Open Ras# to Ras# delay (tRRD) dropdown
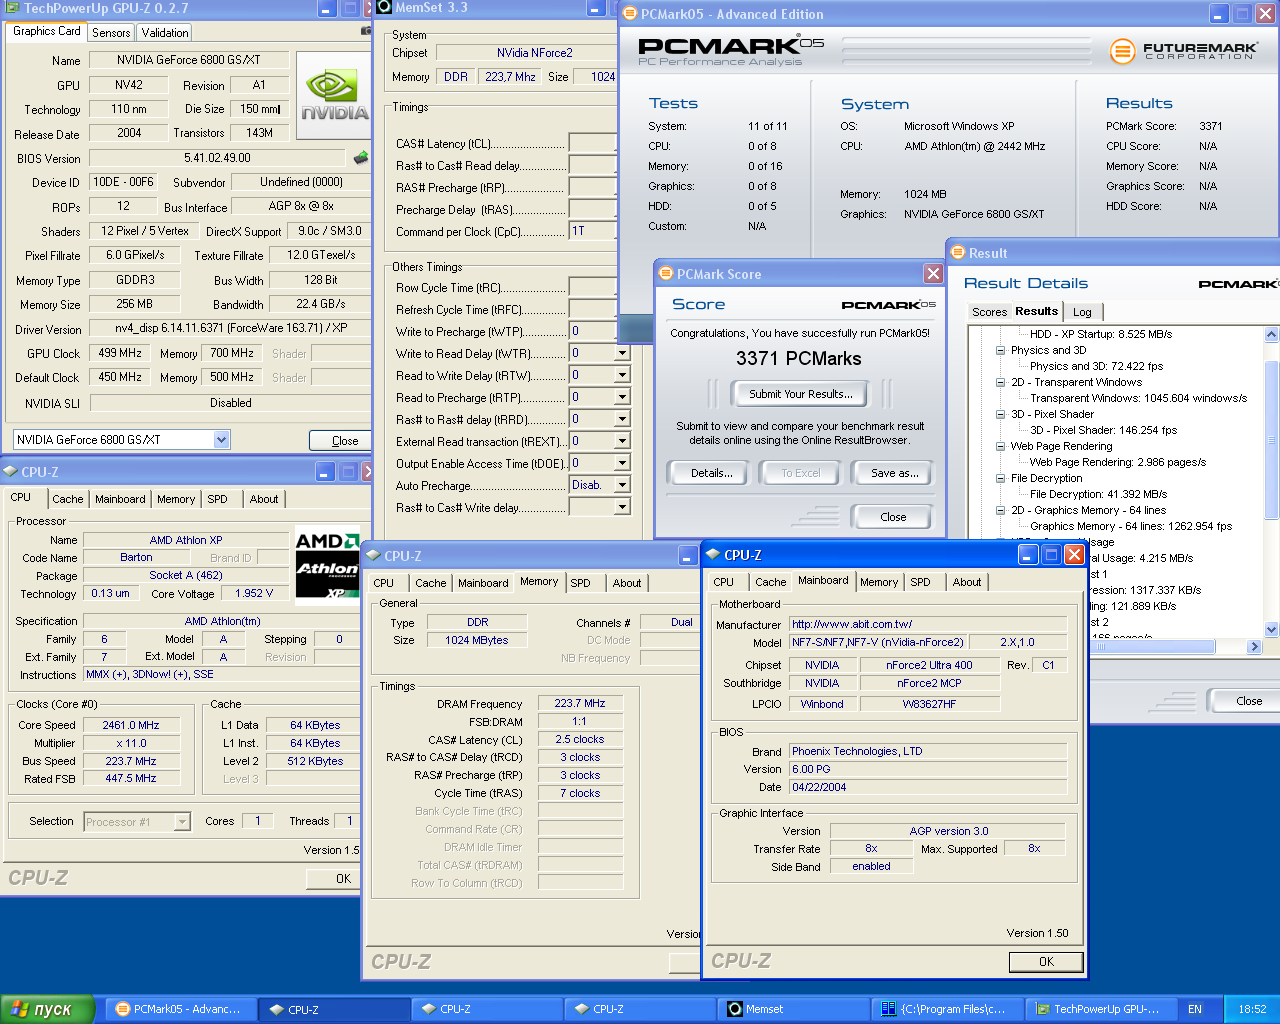Screen dimensions: 1280x1024 [x=622, y=419]
